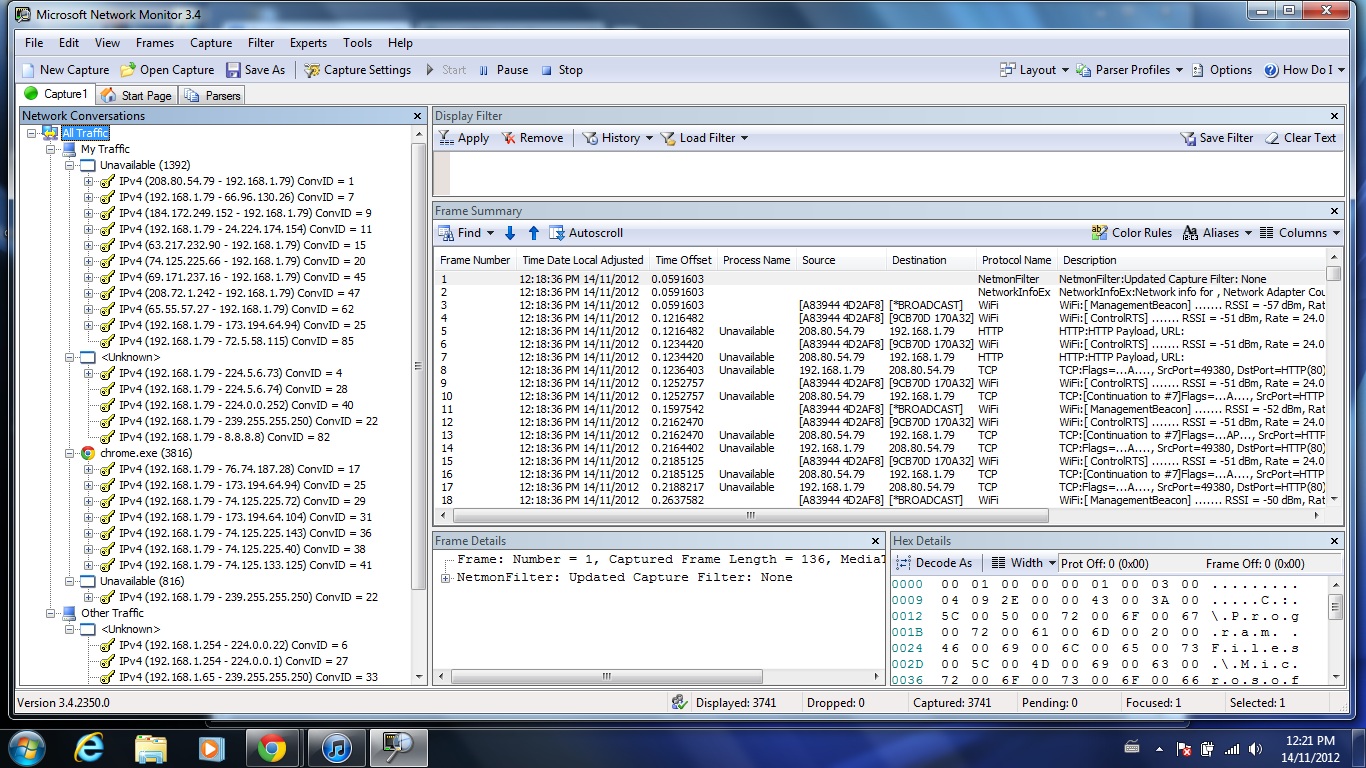Click the blue up arrow in Frame Summary

coord(533,233)
